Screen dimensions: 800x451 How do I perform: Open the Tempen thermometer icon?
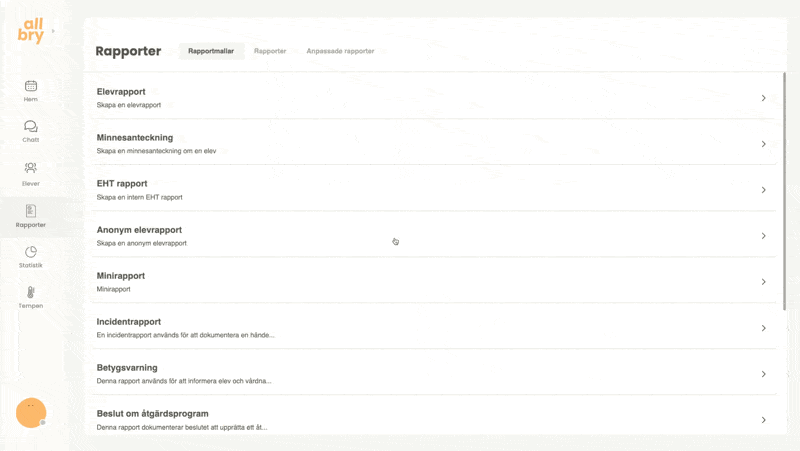coord(31,293)
